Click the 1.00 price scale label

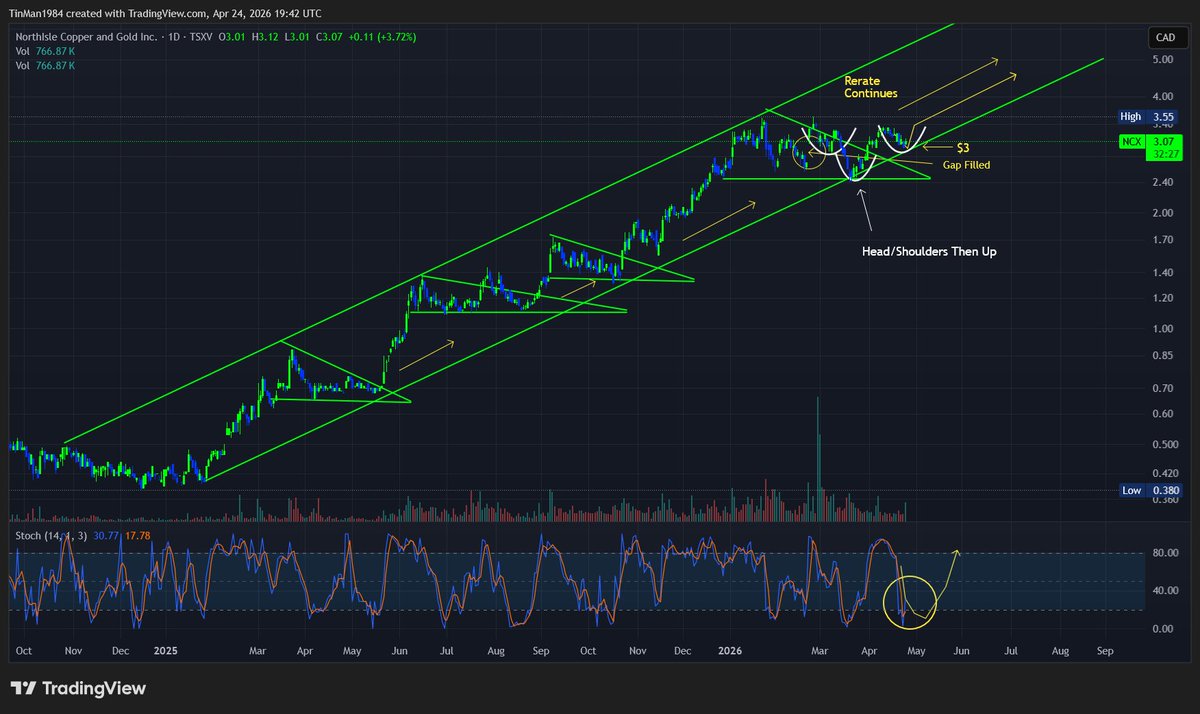[x=1161, y=328]
